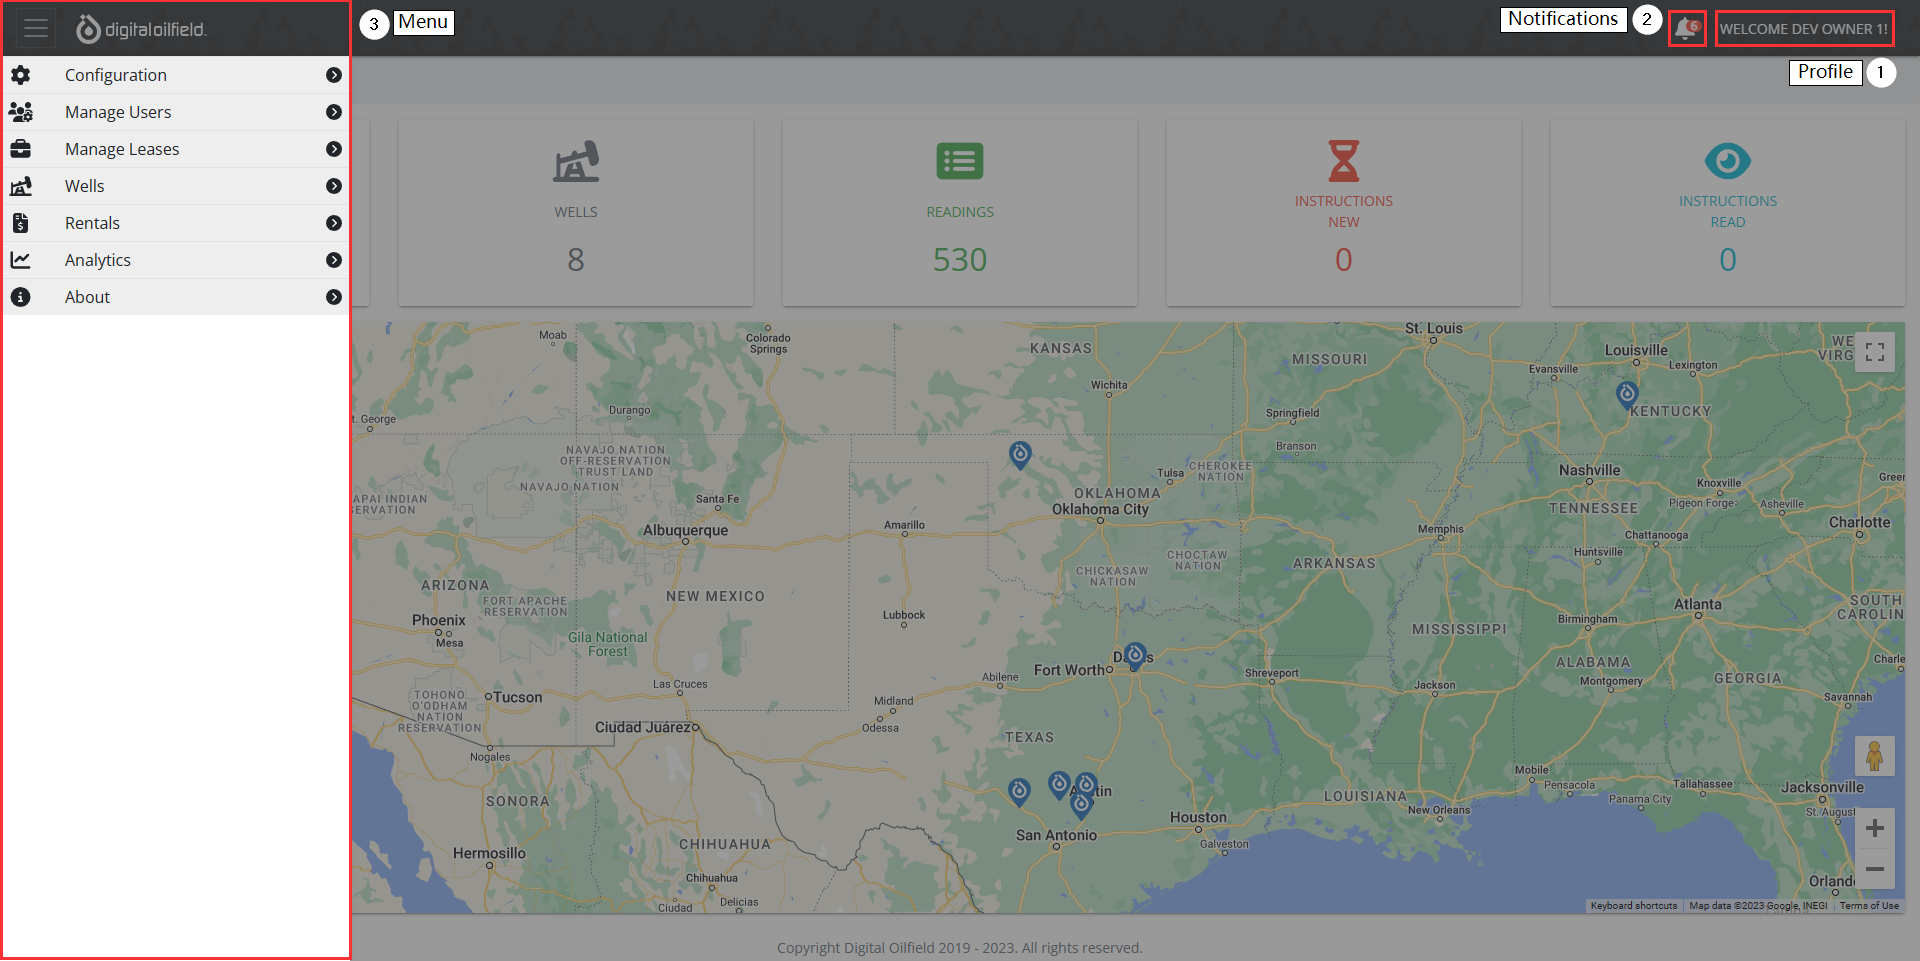Zoom out on the map
Screen dimensions: 1920x961
[x=1874, y=869]
